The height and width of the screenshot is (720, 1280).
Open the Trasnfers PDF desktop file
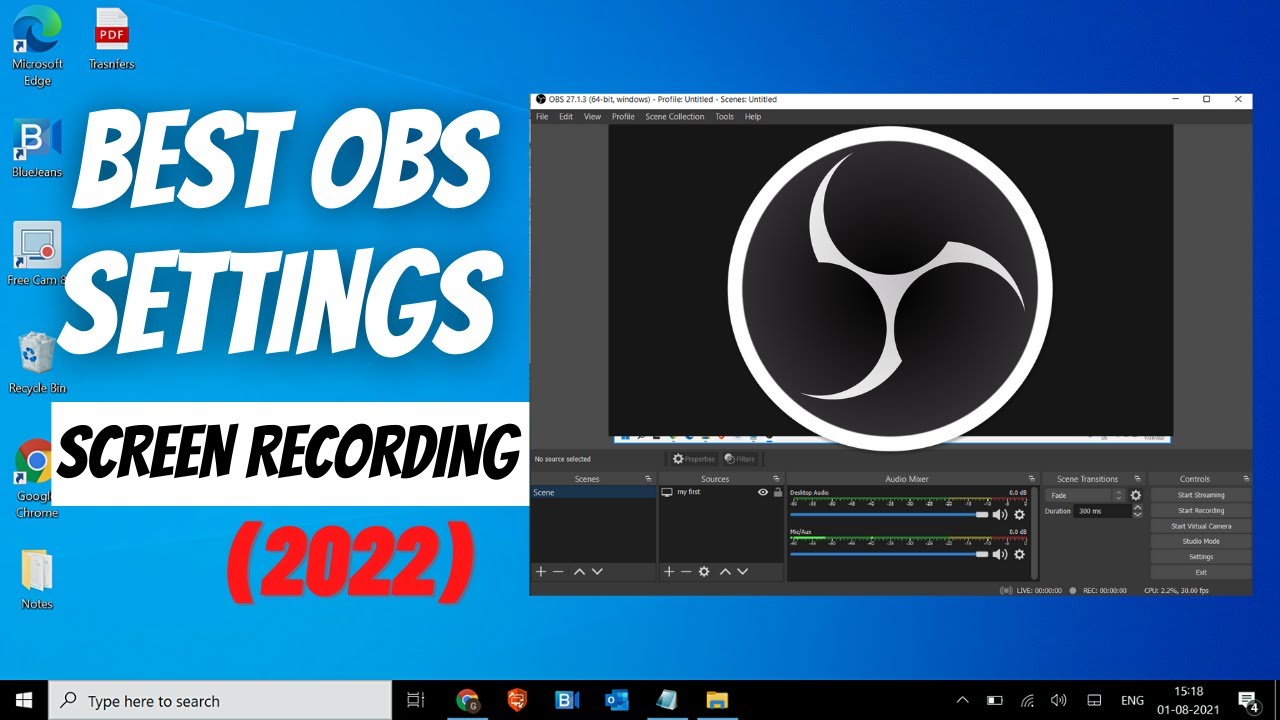tap(111, 40)
